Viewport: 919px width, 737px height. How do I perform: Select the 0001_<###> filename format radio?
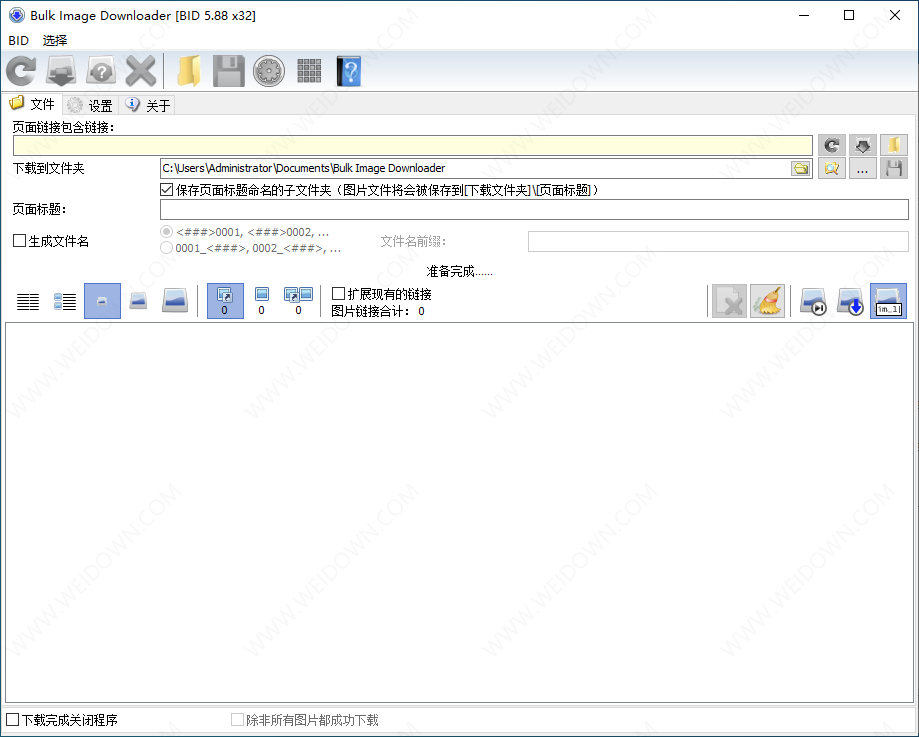pos(166,247)
